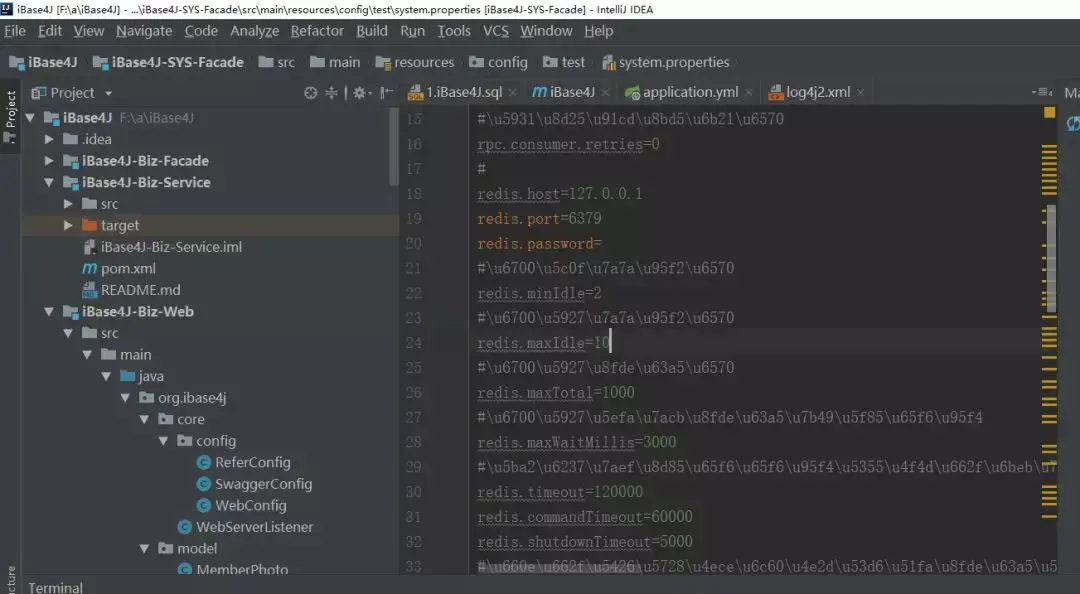The image size is (1080, 594).
Task: Click the scroll-from-source target icon
Action: point(311,92)
